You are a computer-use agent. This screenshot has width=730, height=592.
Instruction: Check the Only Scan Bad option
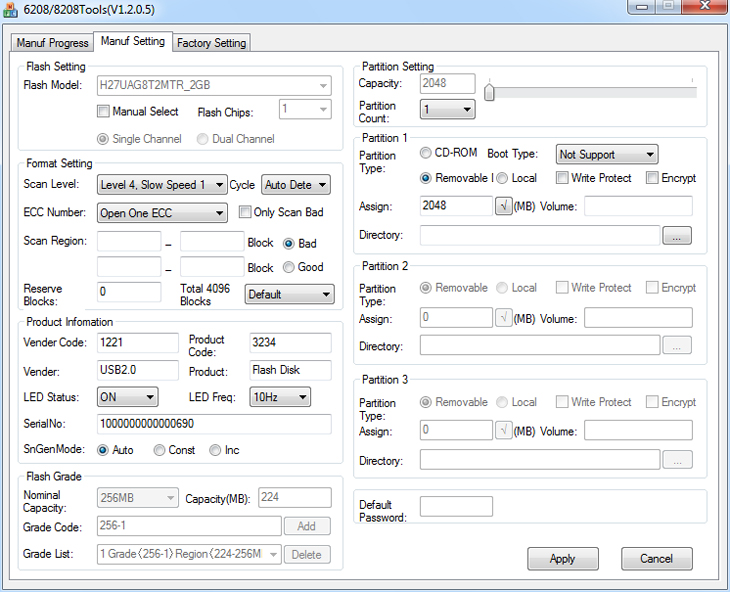click(246, 212)
